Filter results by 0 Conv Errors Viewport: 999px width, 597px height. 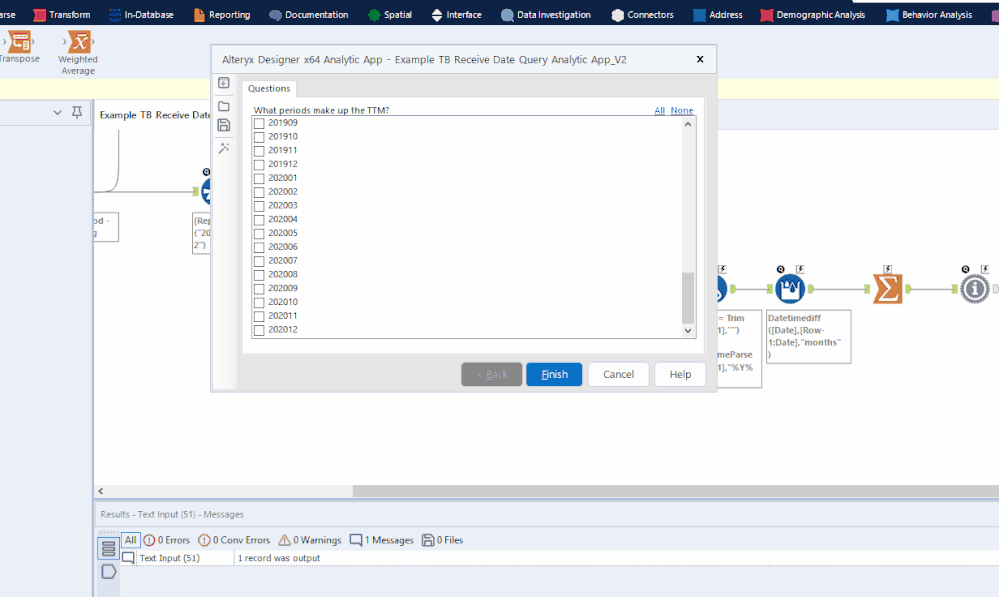[x=234, y=540]
